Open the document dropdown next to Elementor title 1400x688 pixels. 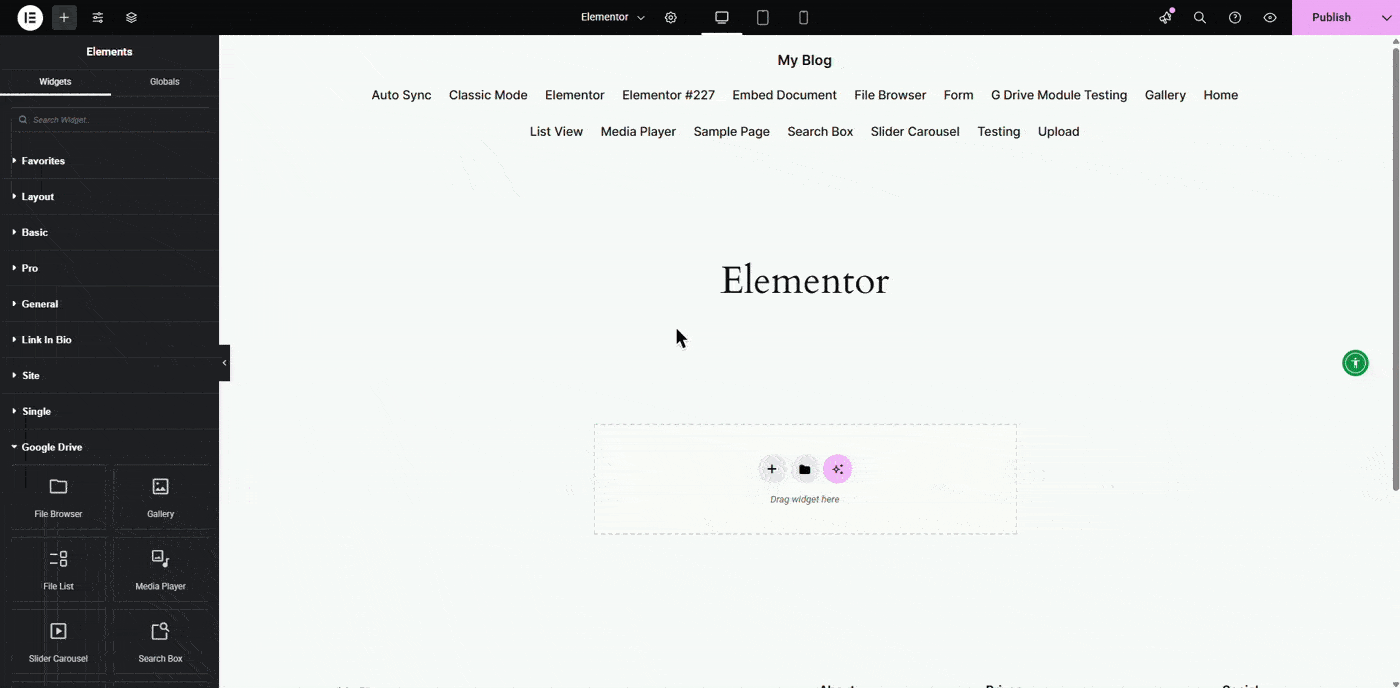tap(640, 17)
